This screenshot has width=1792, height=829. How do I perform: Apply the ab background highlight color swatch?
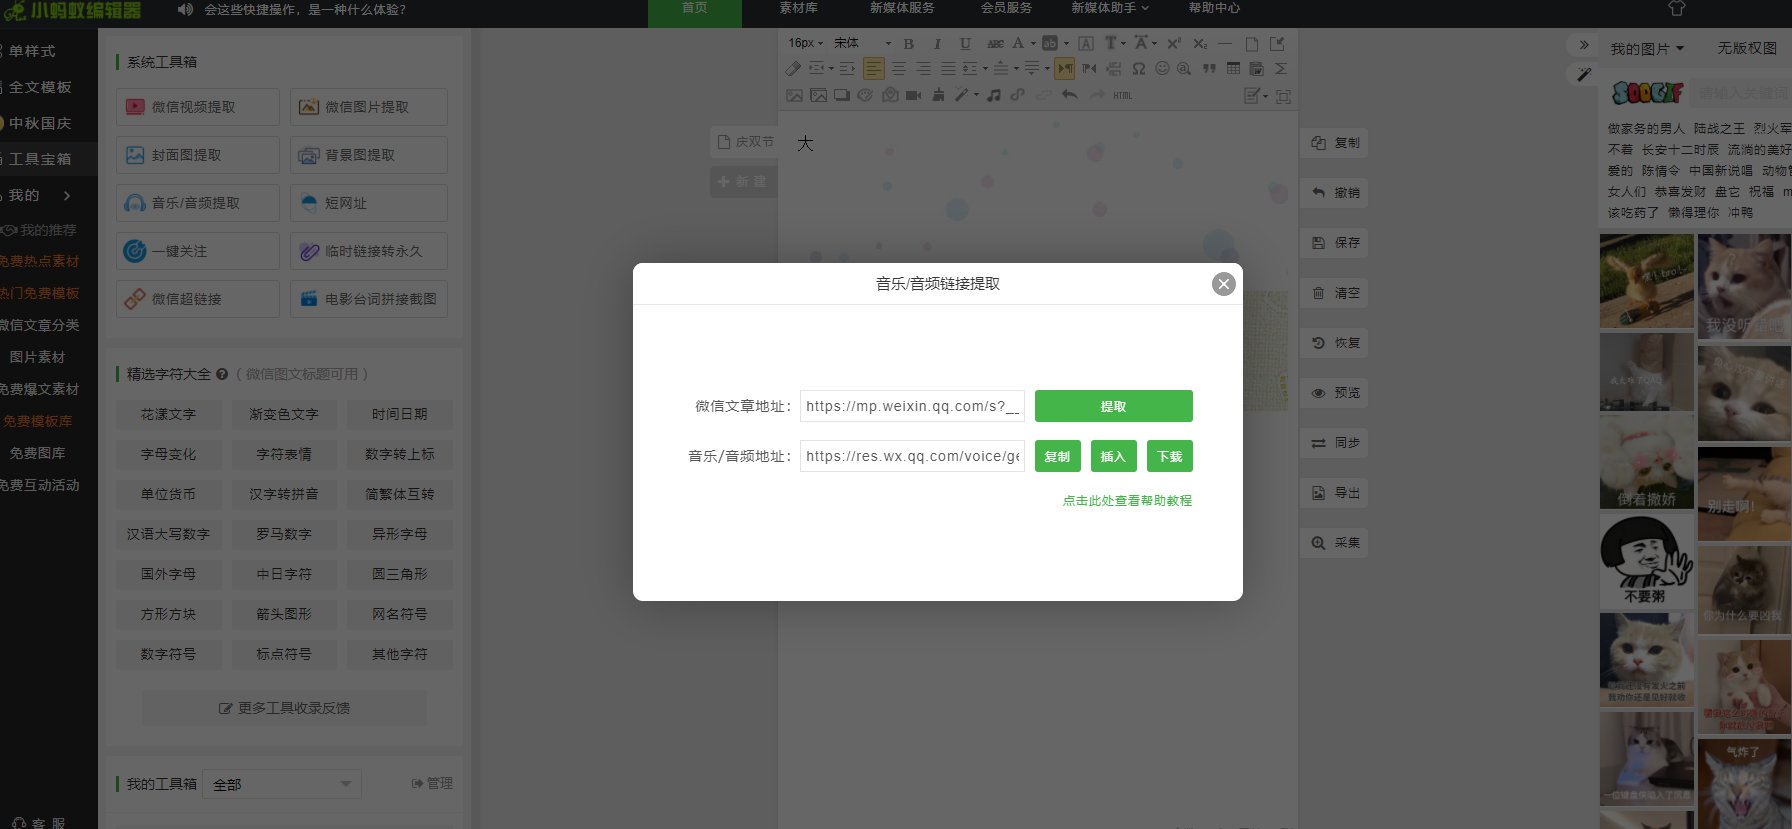(1050, 43)
